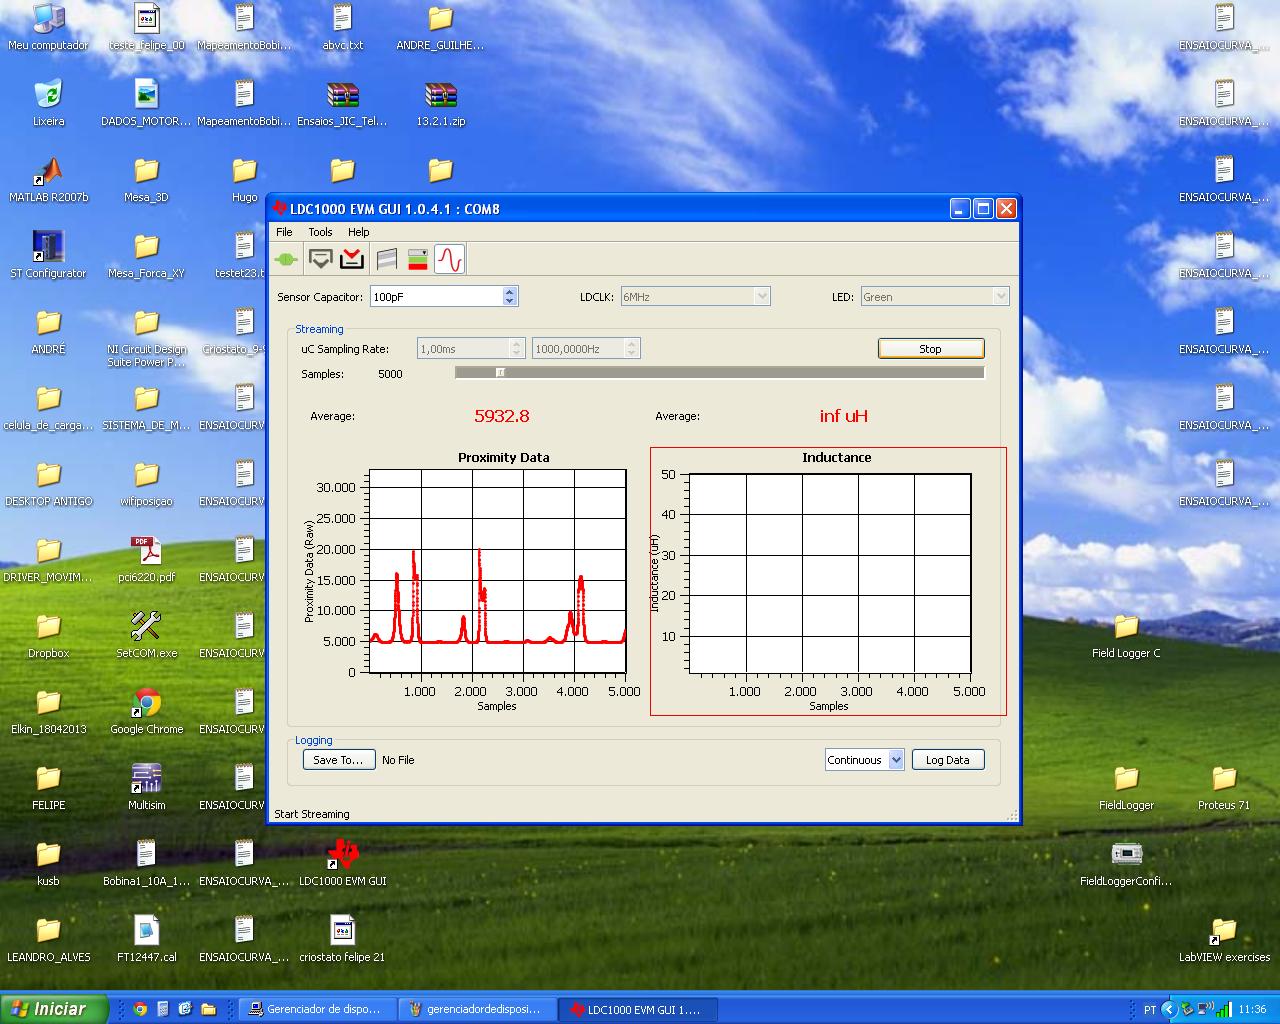
Task: Open the grey sheets toolbar icon
Action: click(x=387, y=260)
